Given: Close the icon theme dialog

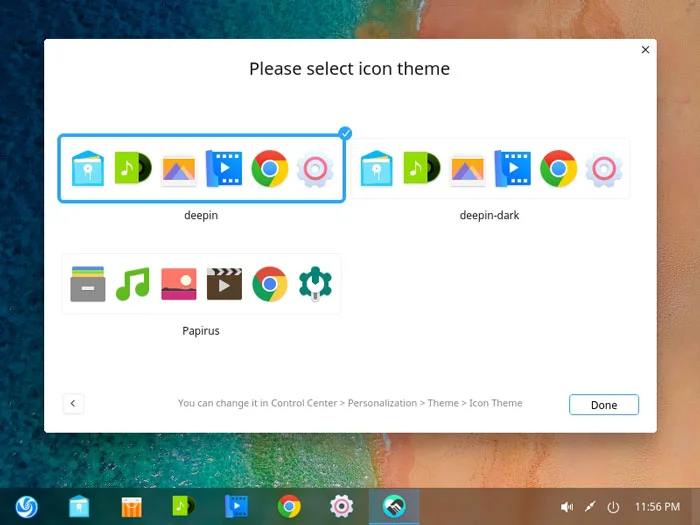Looking at the screenshot, I should point(645,50).
